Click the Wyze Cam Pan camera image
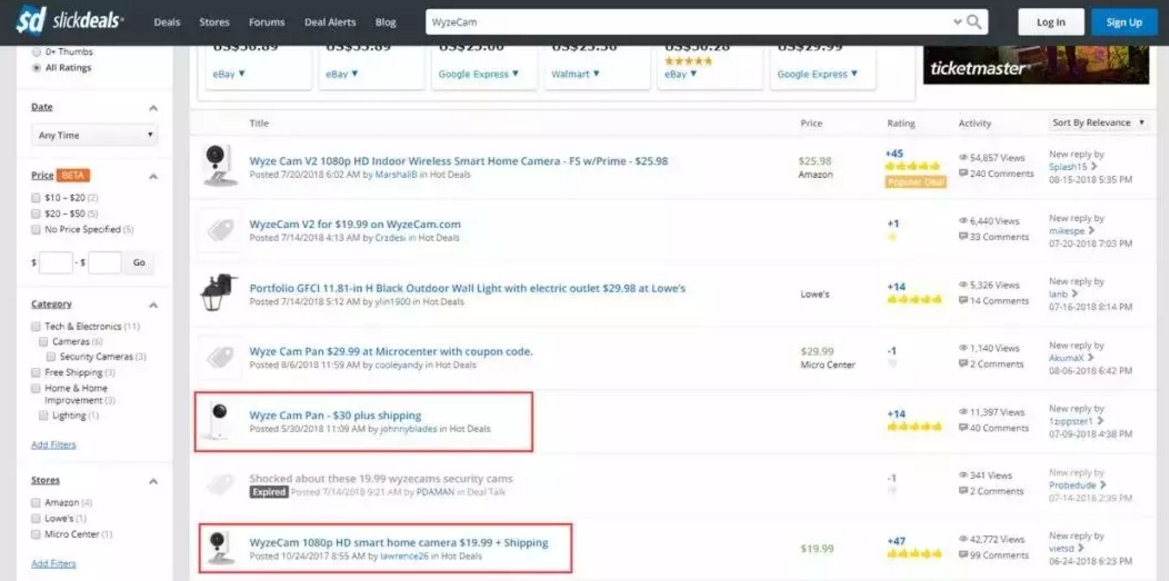Screen dimensions: 1169x581 point(219,421)
